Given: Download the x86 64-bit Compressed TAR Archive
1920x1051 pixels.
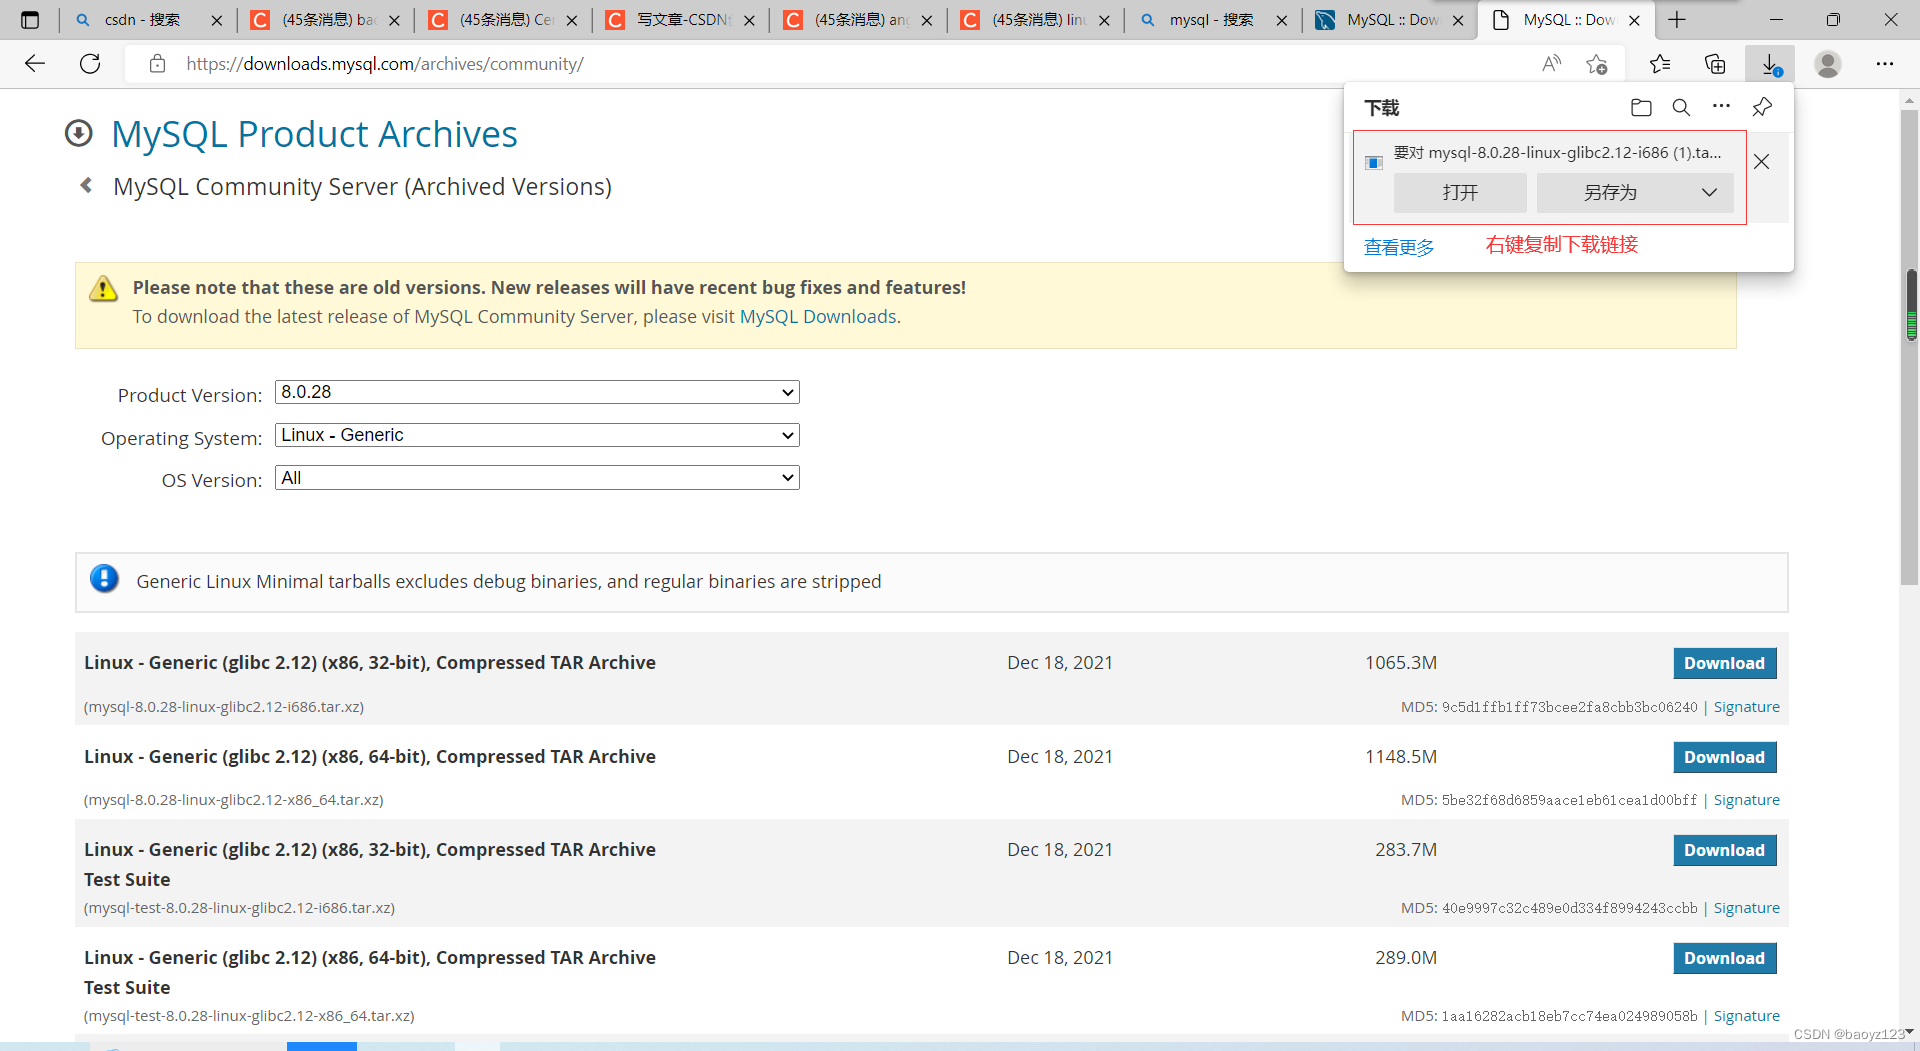Looking at the screenshot, I should point(1724,757).
